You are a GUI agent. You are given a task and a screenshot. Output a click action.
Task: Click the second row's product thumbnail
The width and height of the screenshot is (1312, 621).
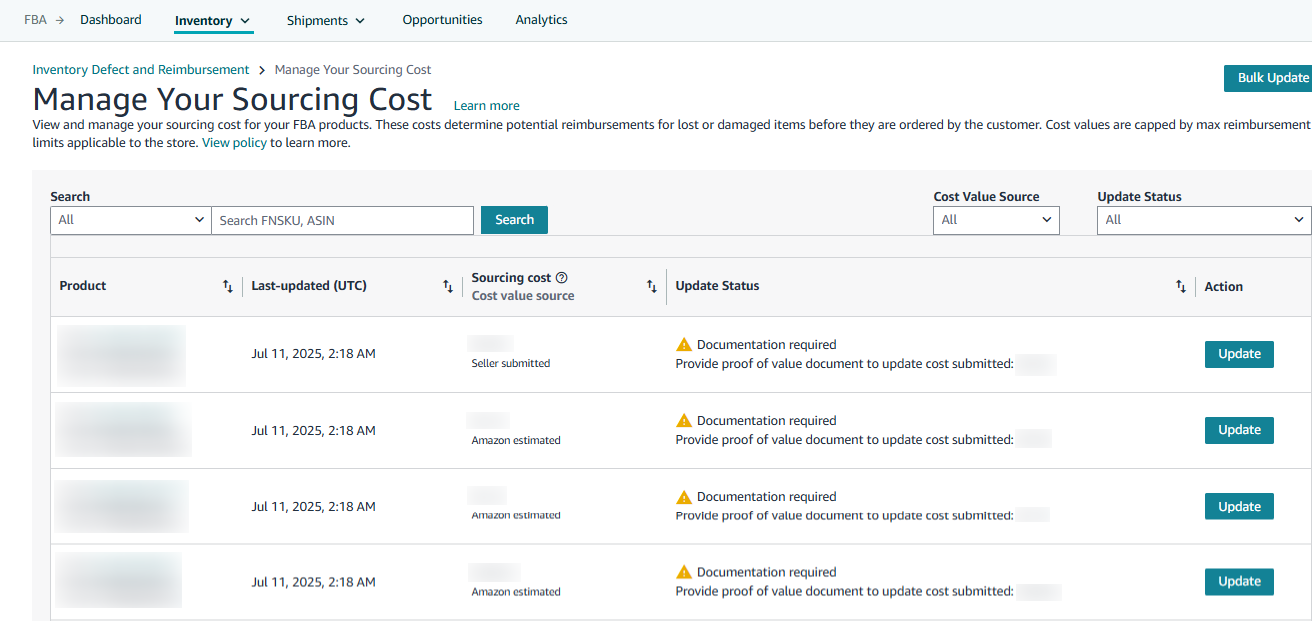pos(122,430)
